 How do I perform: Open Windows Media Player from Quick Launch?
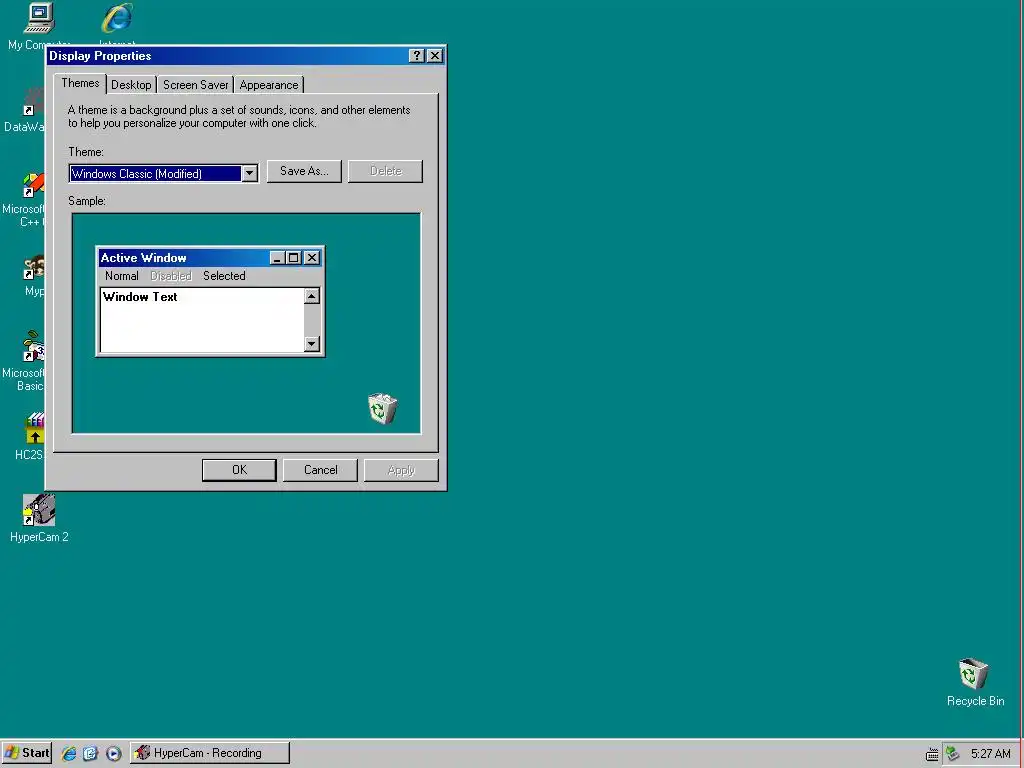(113, 753)
